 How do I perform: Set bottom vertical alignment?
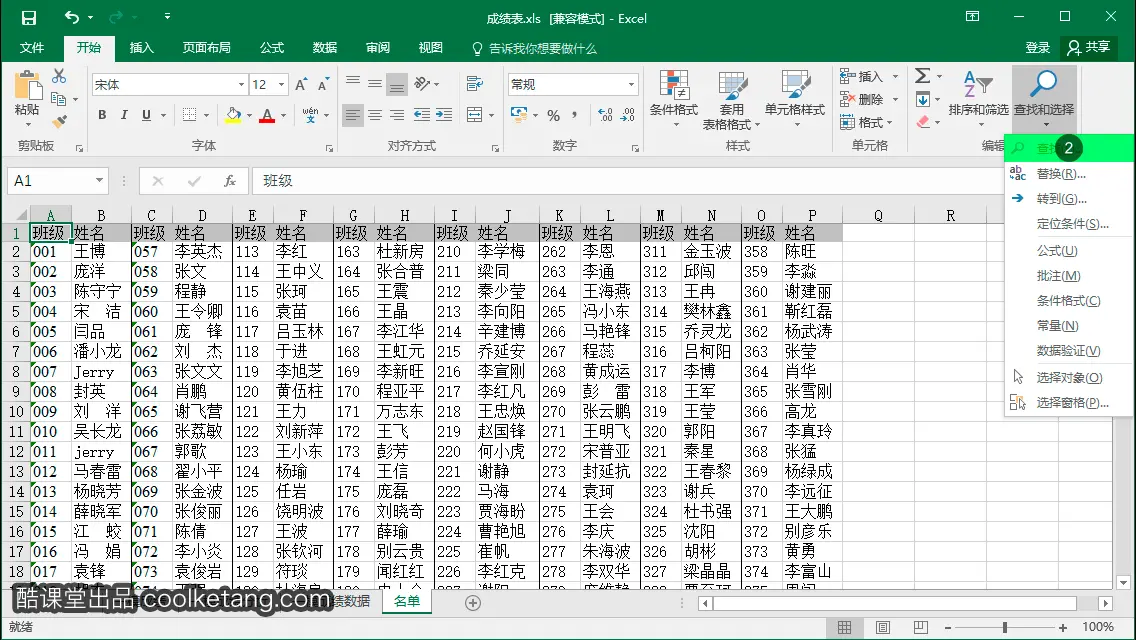pos(397,85)
